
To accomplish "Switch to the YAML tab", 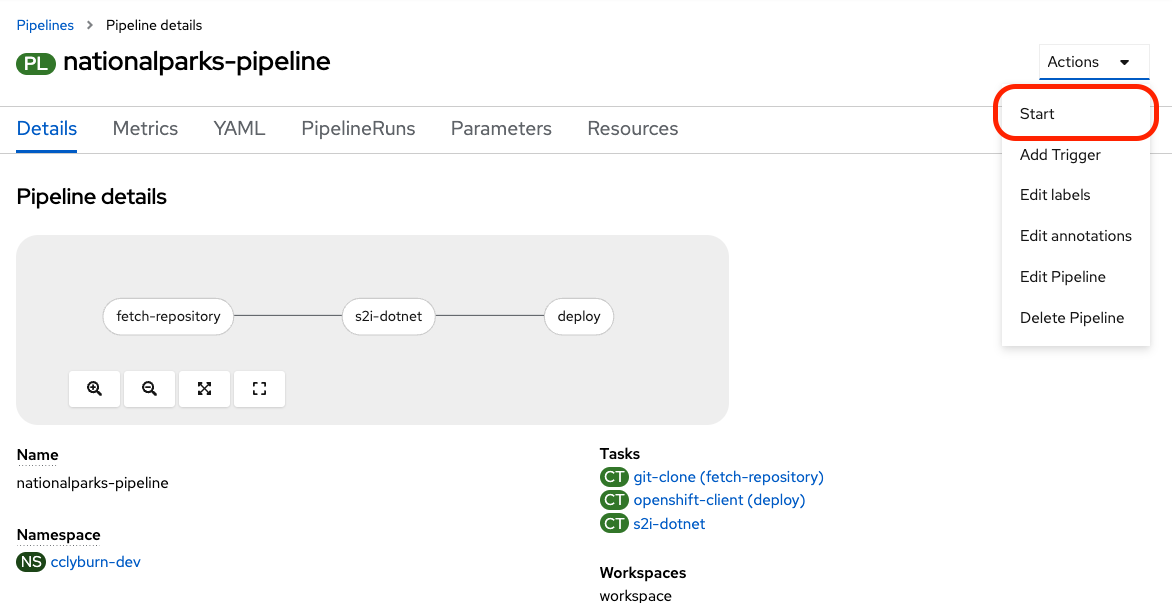I will tap(239, 129).
